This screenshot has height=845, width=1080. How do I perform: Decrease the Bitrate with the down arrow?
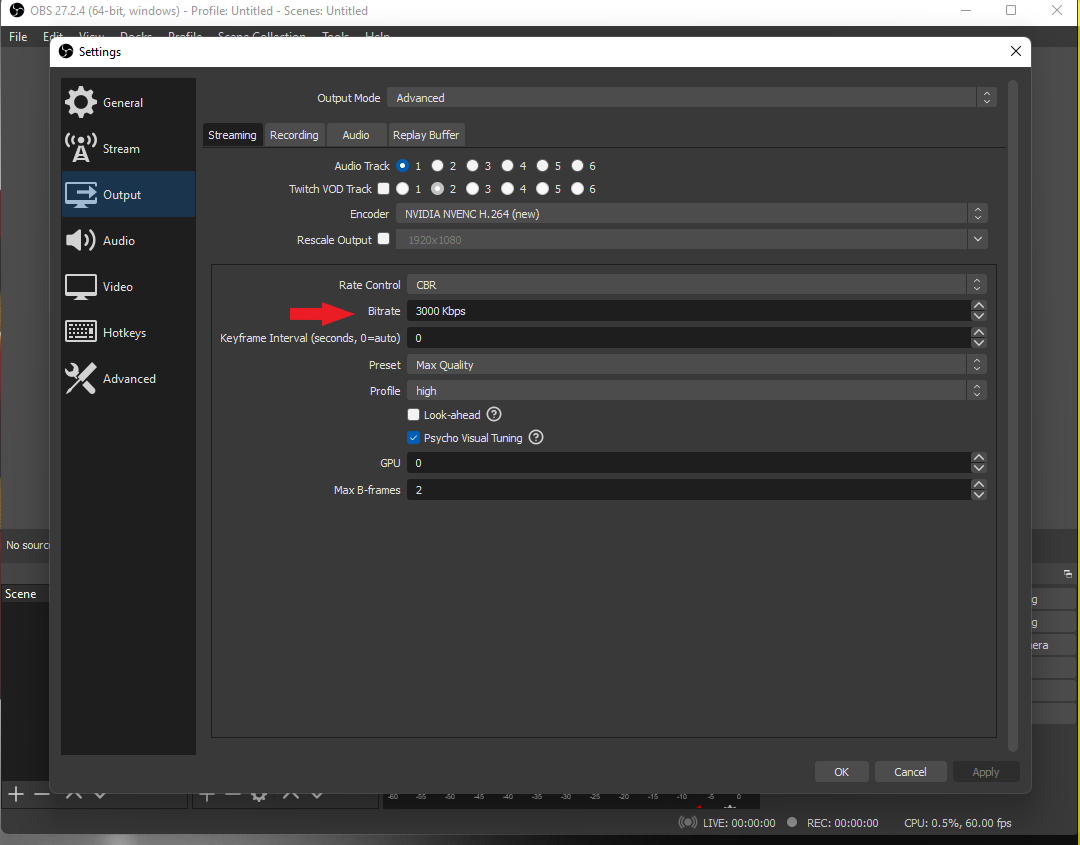coord(979,316)
